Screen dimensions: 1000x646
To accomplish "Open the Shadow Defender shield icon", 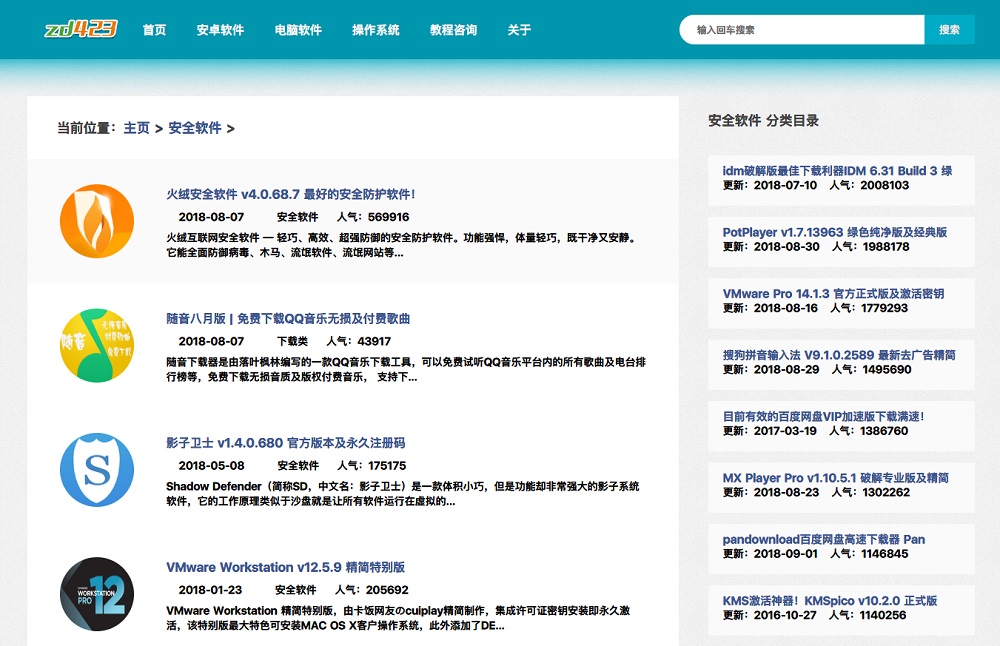I will coord(97,470).
